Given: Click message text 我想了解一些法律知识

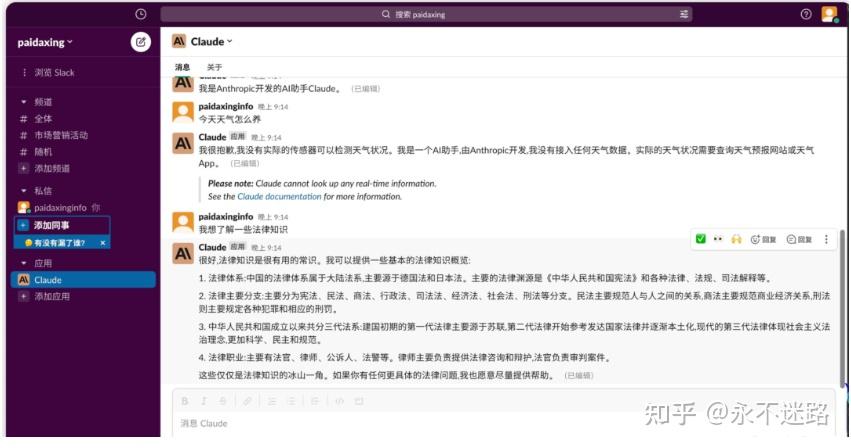Looking at the screenshot, I should [243, 229].
